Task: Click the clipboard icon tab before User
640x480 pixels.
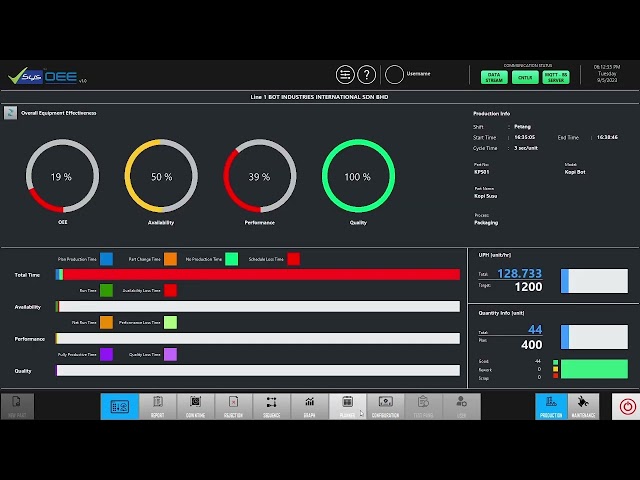Action: tap(423, 407)
